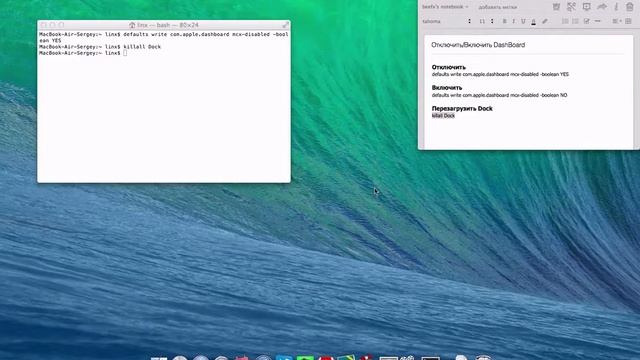Open the text alignment dropdown
Screen dimensions: 640x360
(x=617, y=21)
